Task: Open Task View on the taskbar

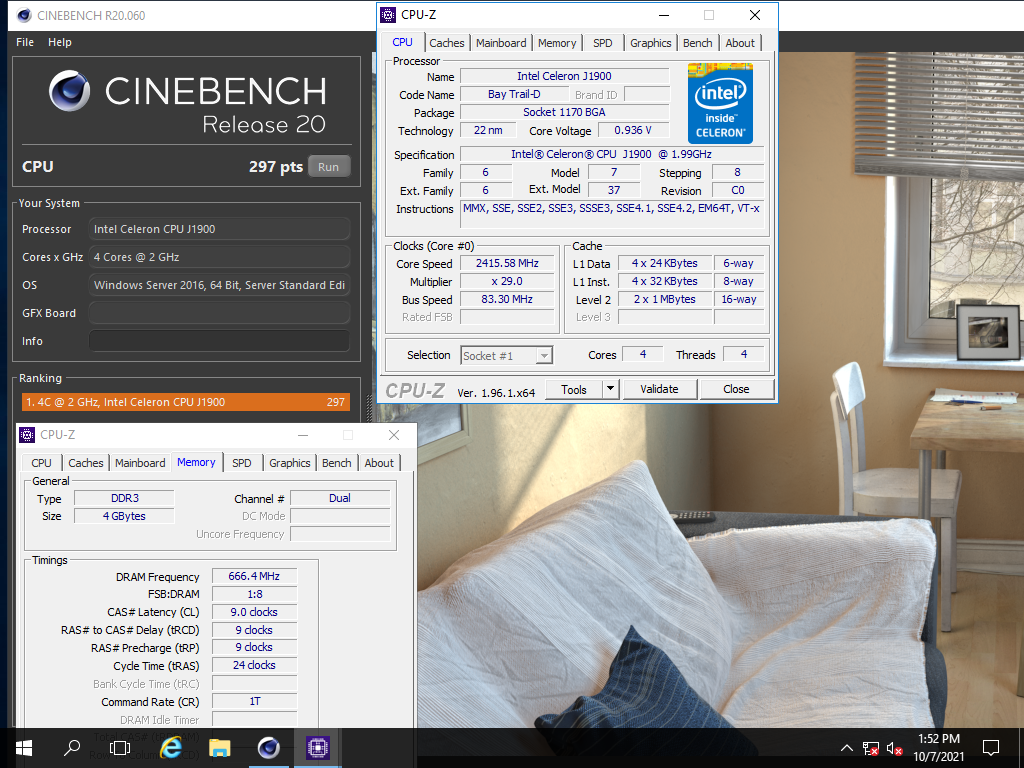Action: [120, 748]
